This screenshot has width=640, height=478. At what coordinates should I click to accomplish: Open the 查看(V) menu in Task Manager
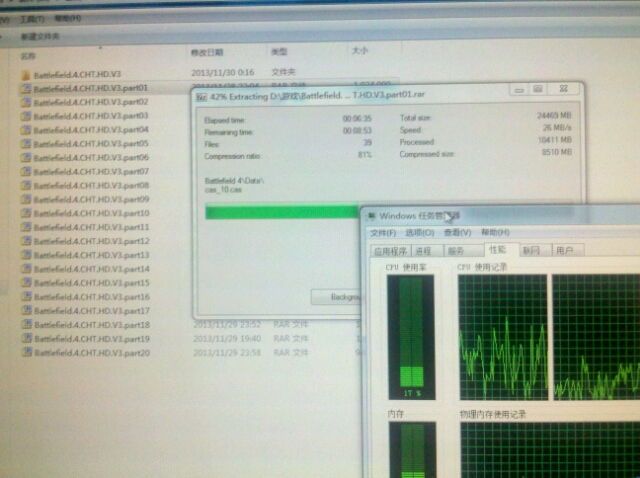coord(458,233)
